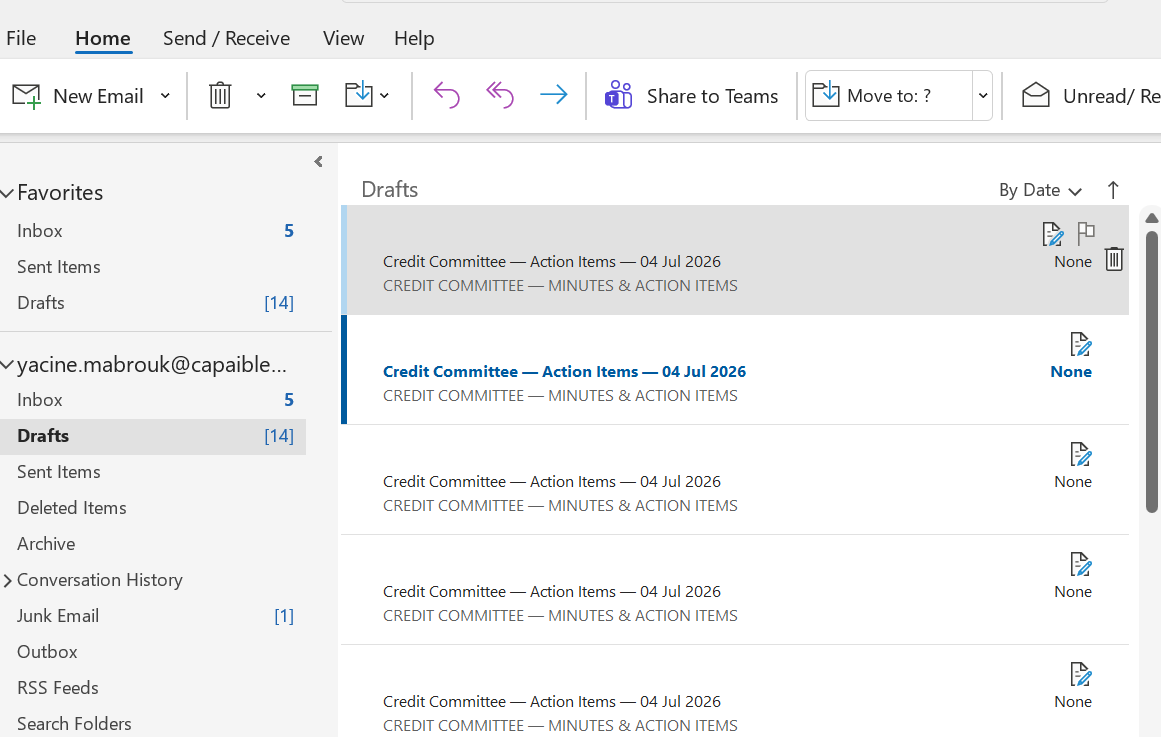Open the Help tab

pyautogui.click(x=414, y=39)
